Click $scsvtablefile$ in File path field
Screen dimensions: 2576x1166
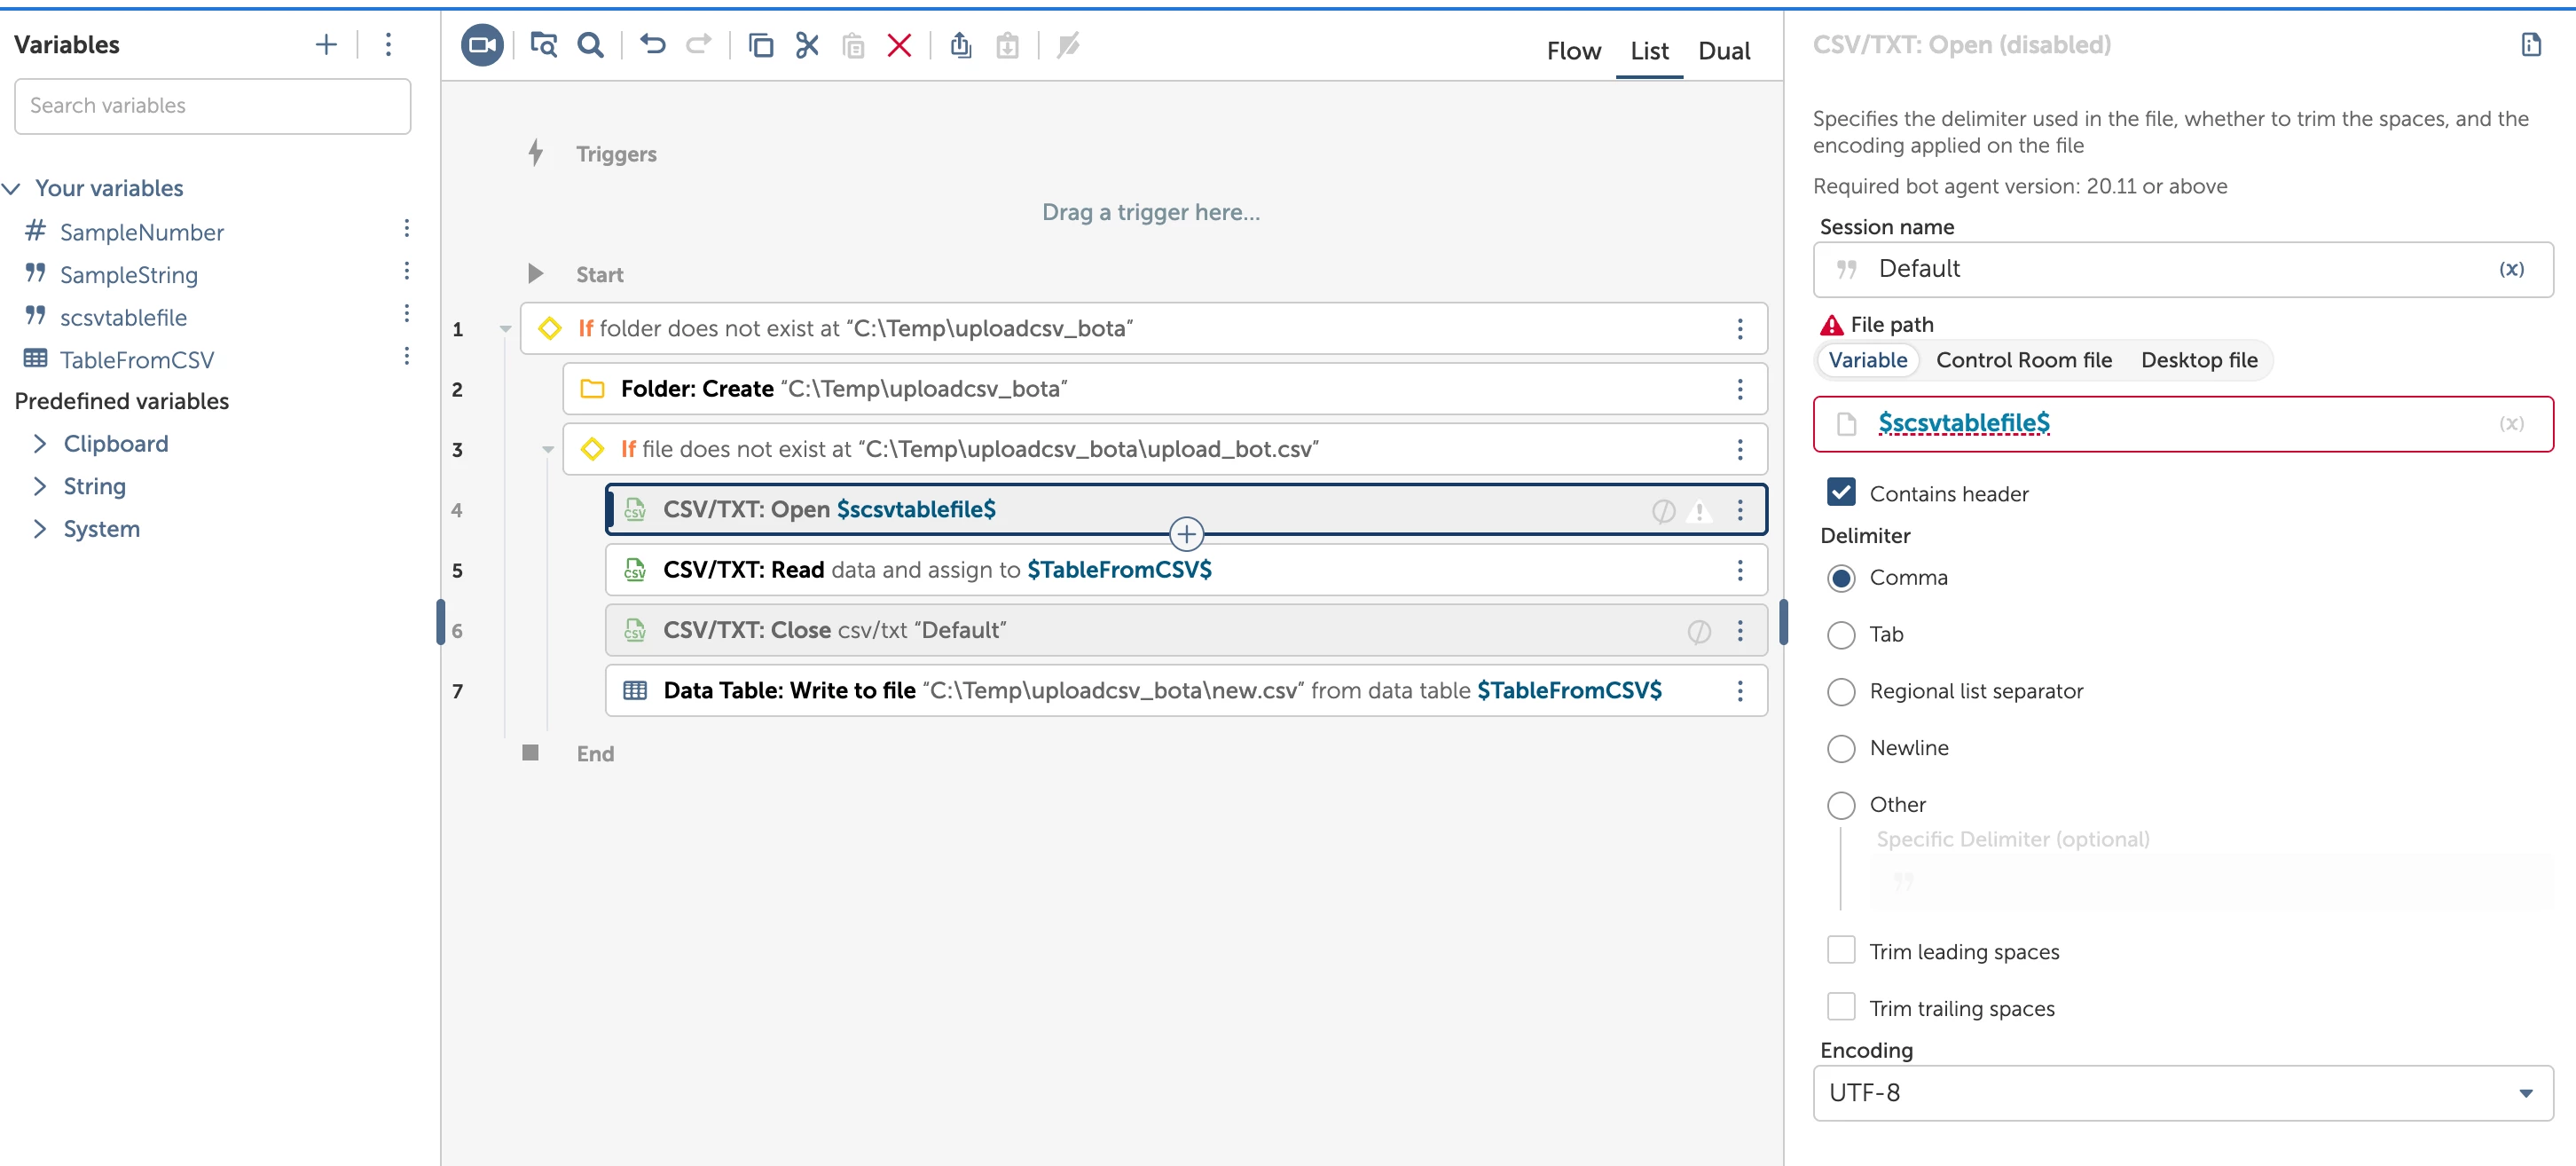[x=1963, y=424]
